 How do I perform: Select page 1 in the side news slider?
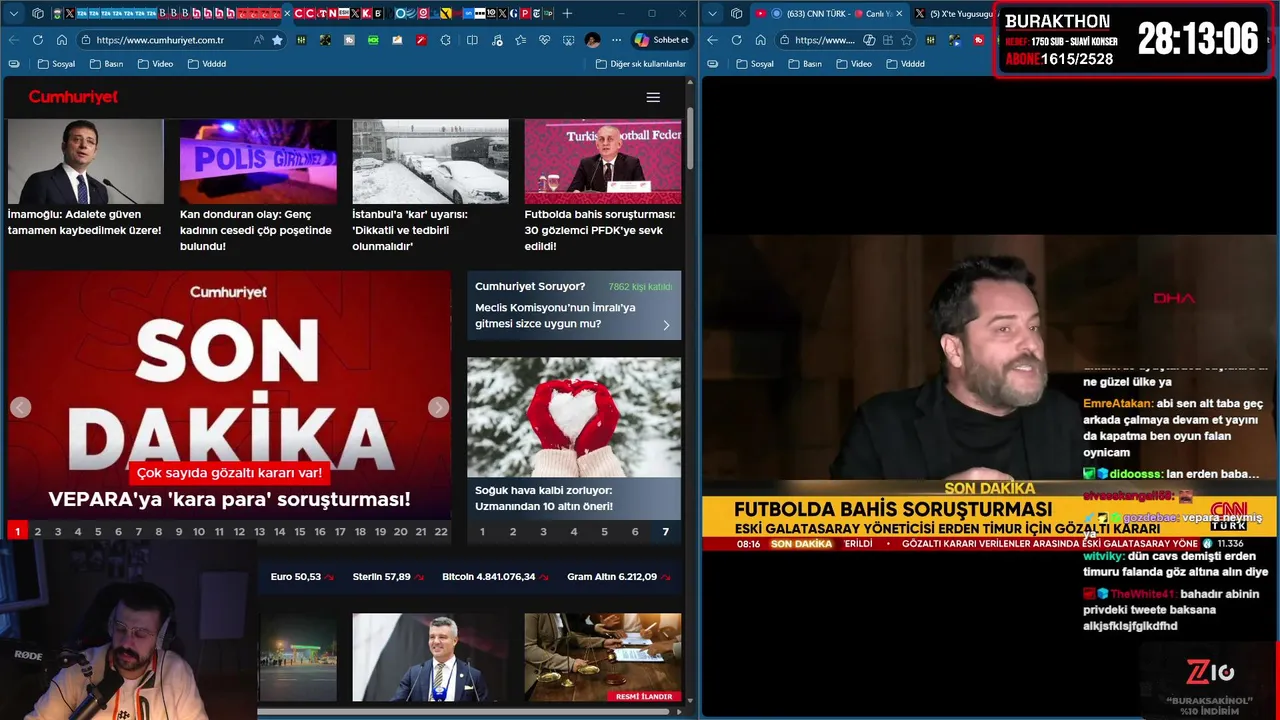[x=482, y=532]
